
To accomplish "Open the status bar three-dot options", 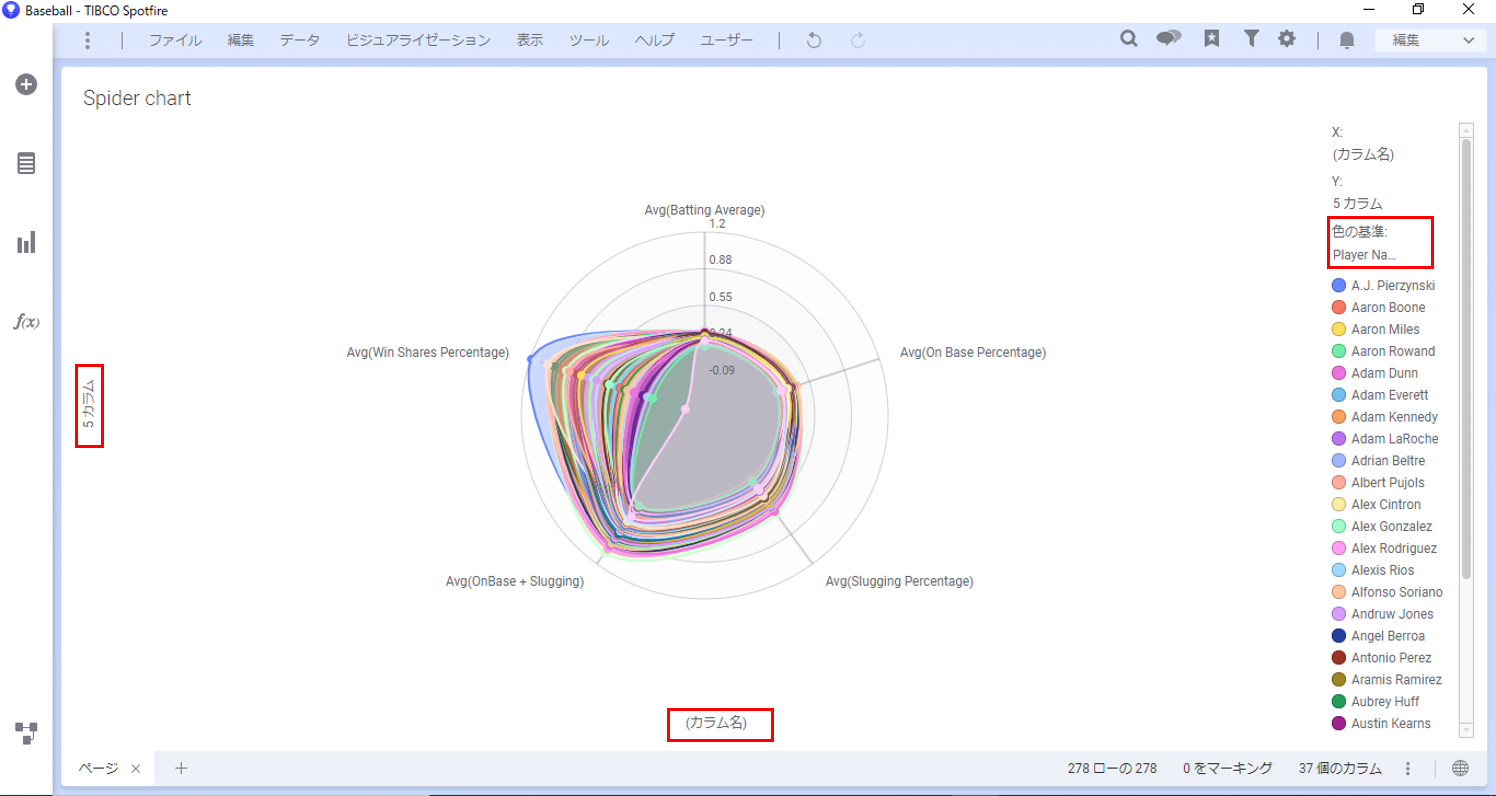I will coord(1407,768).
